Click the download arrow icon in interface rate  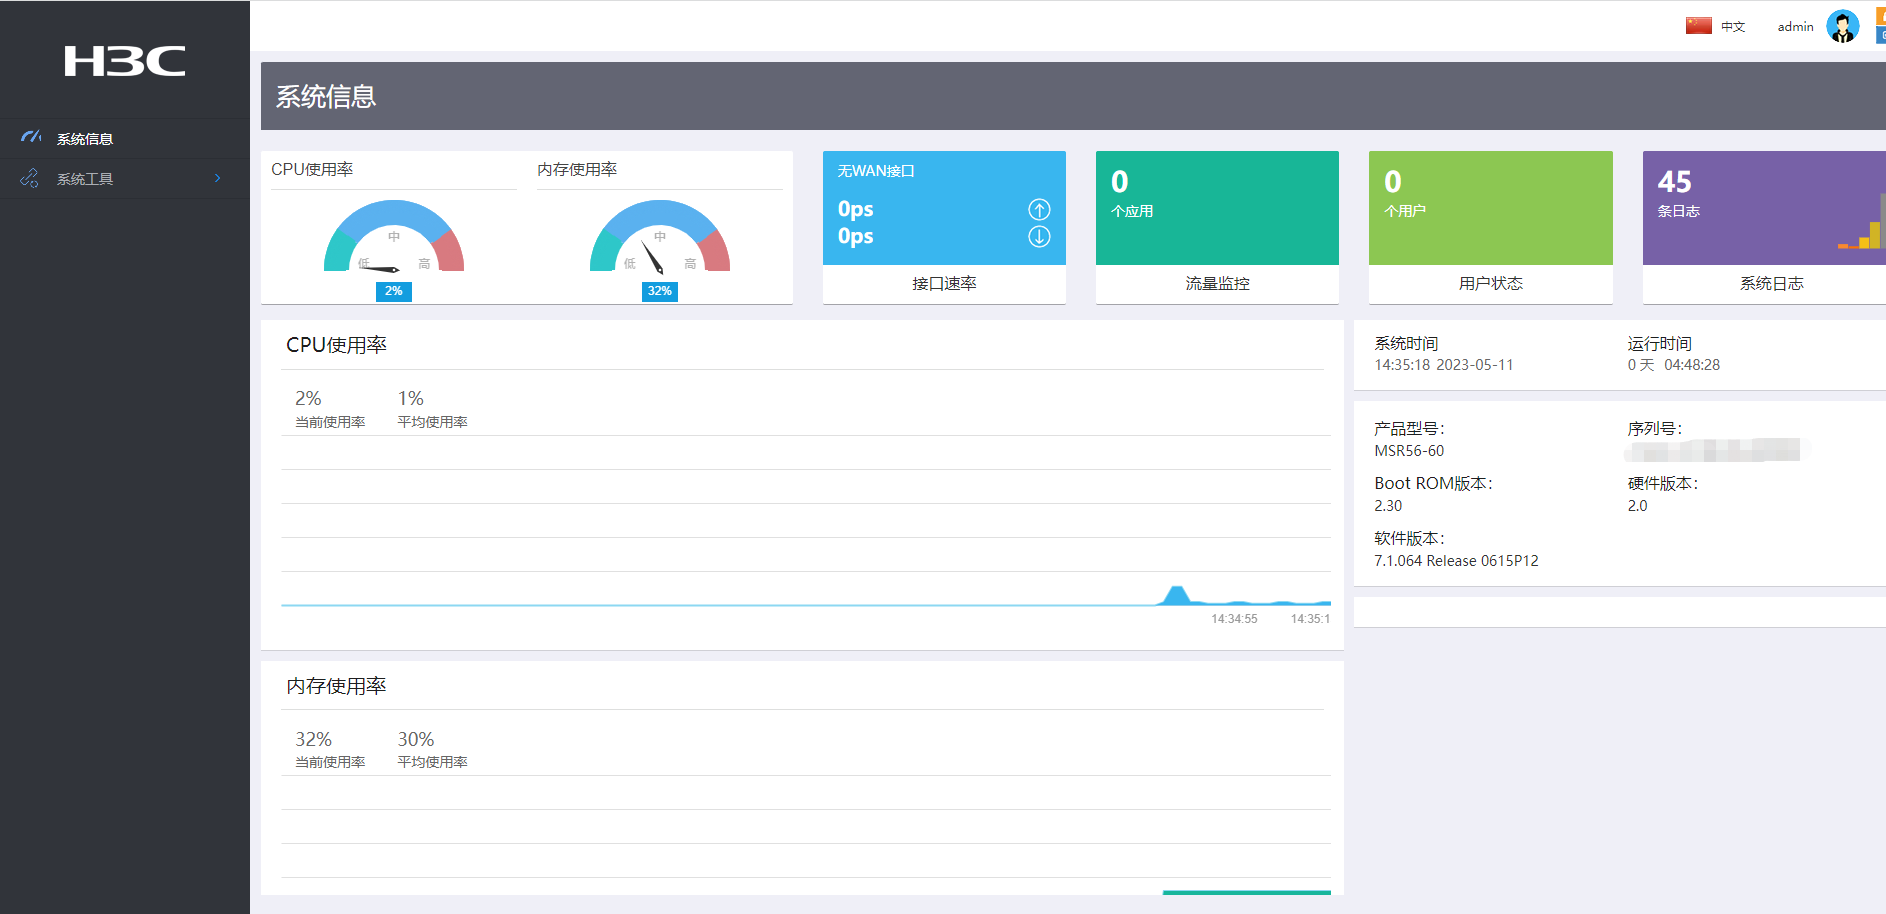[1039, 237]
